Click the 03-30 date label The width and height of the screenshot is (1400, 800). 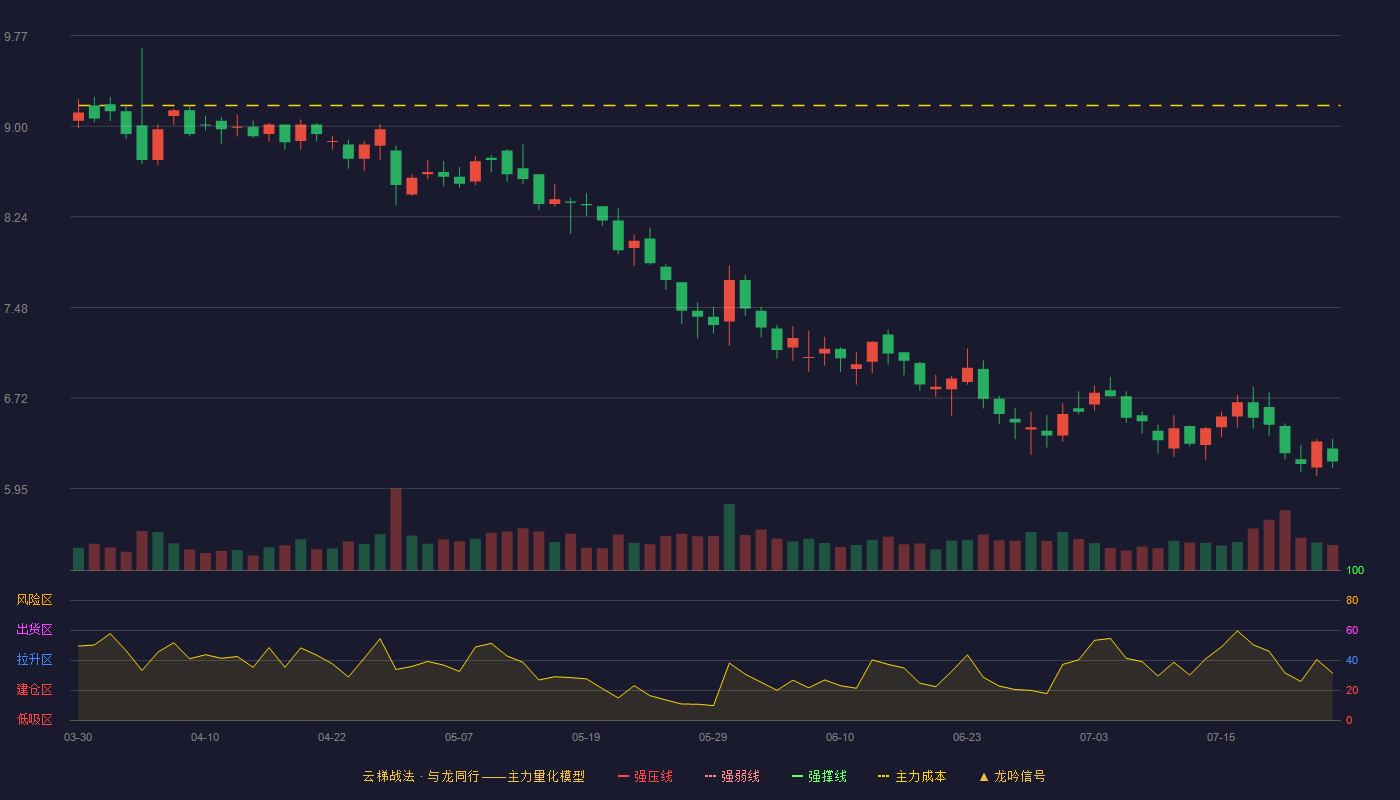point(78,737)
